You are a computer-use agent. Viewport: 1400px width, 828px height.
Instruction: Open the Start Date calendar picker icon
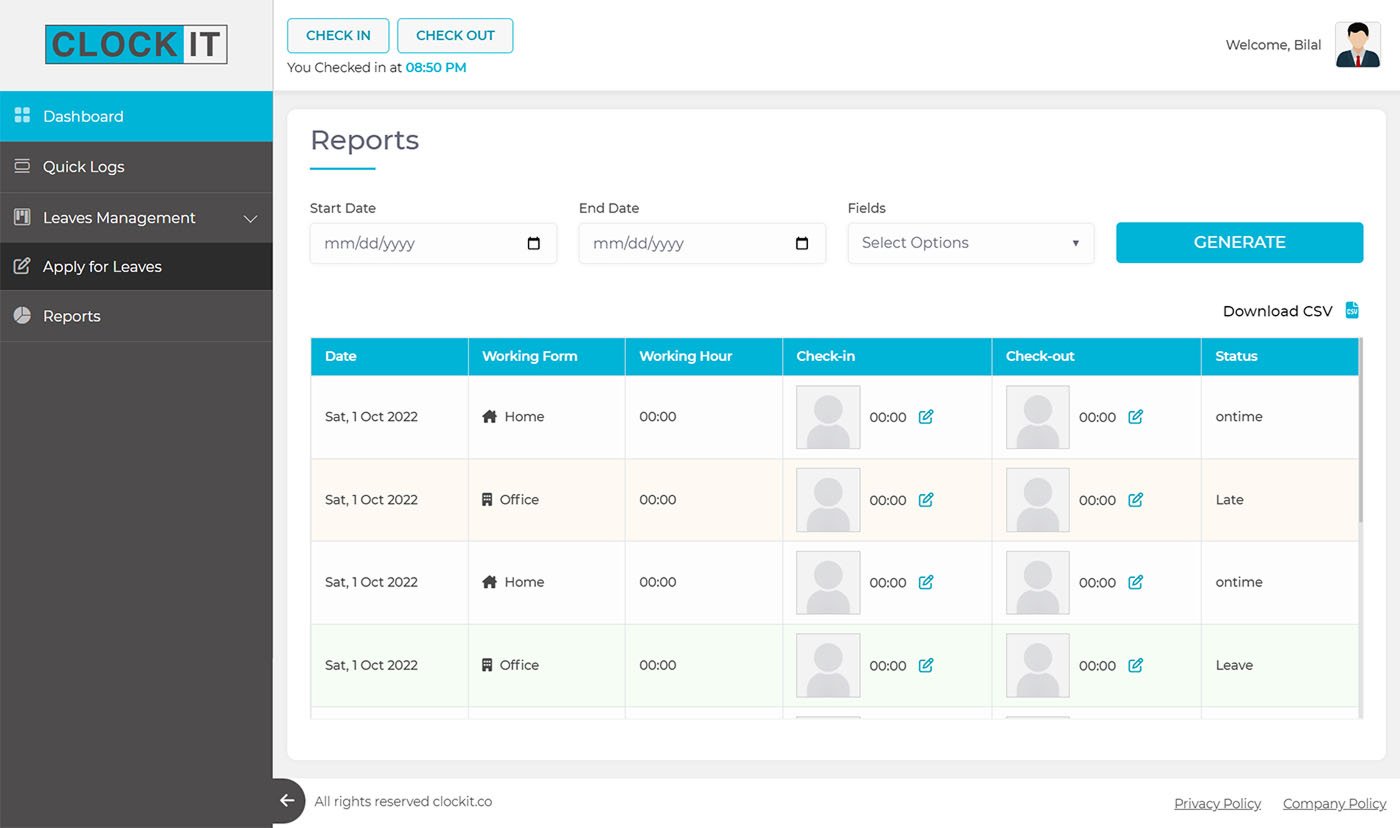coord(533,243)
